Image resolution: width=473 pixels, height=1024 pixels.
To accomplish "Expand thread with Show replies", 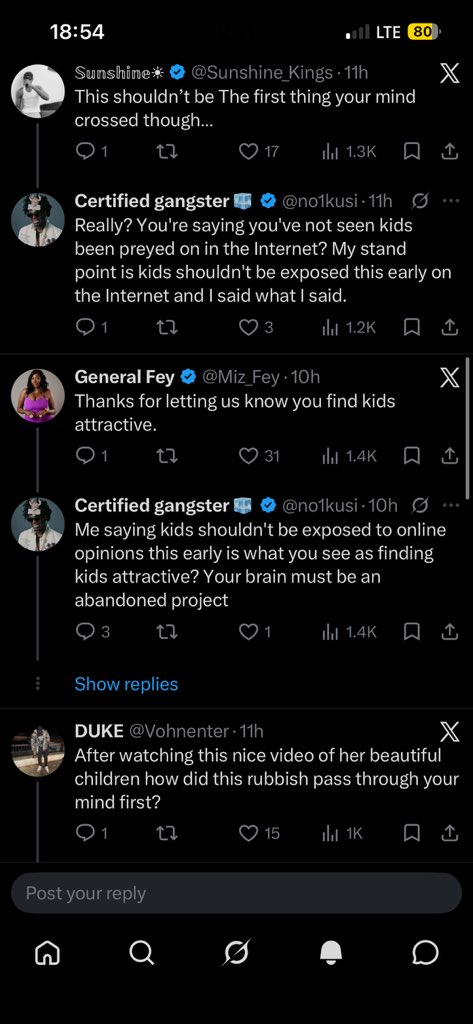I will (126, 684).
